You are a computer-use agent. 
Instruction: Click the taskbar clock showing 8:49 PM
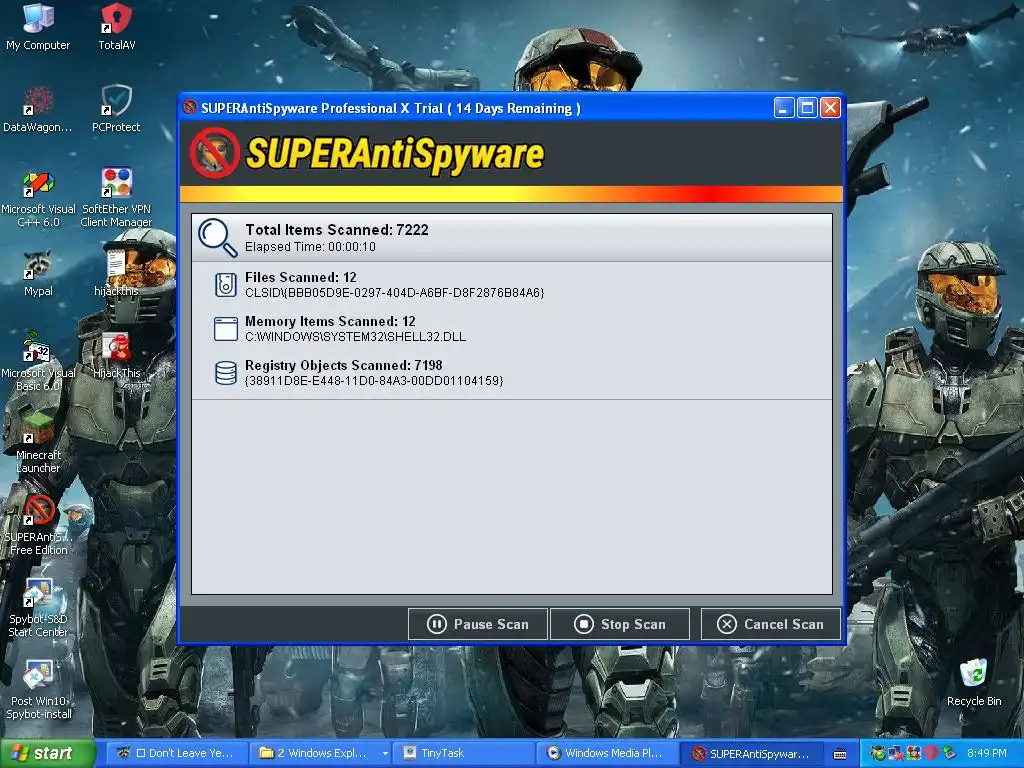point(986,754)
